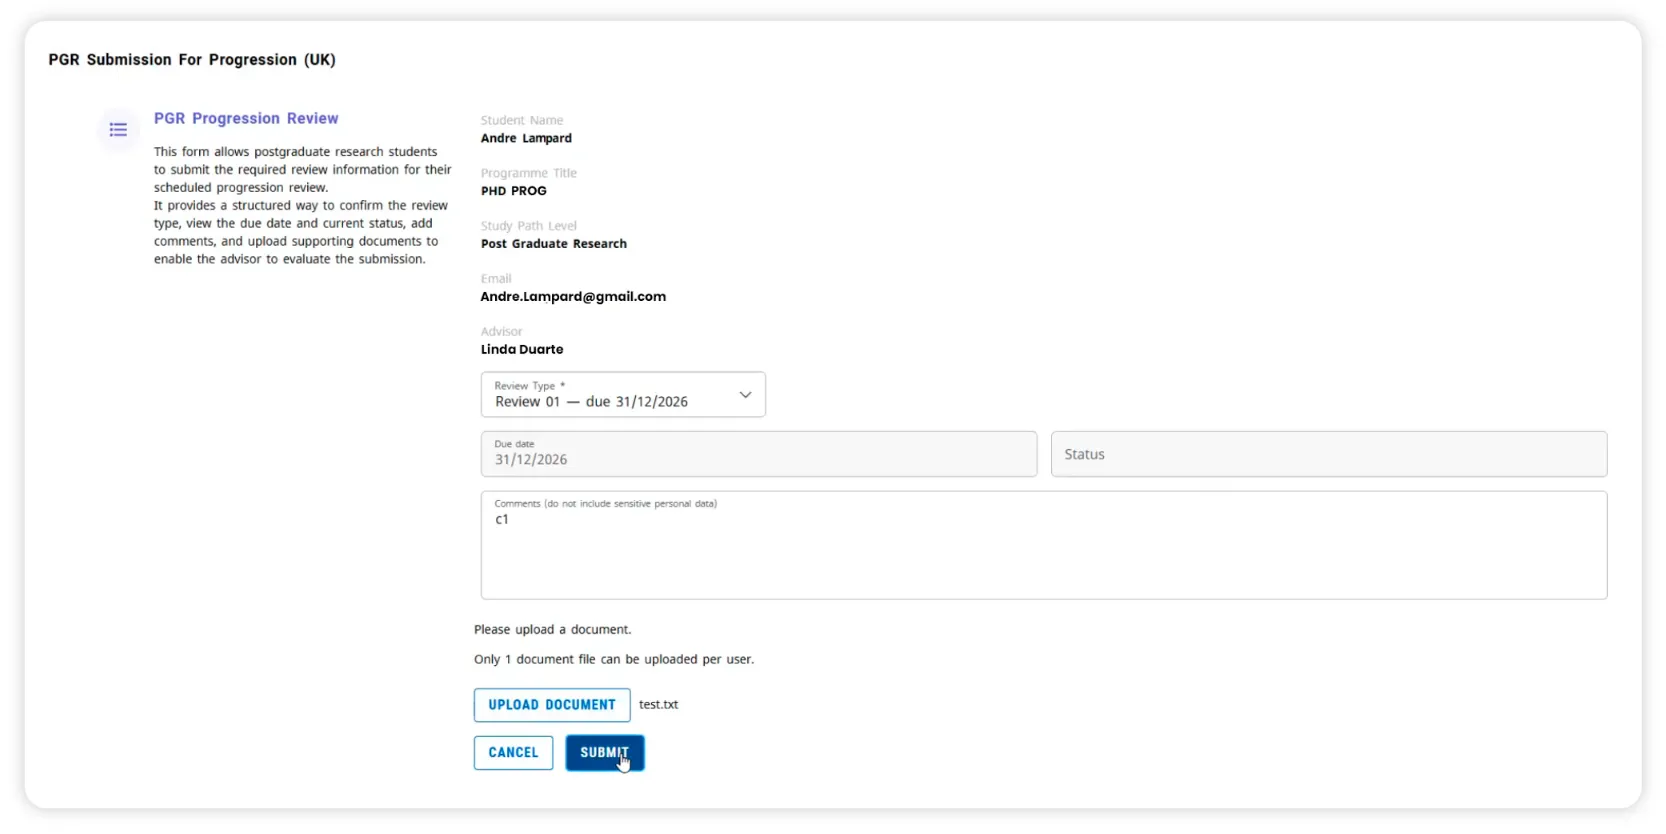Click the advisor name Linda Duarte

pyautogui.click(x=522, y=350)
